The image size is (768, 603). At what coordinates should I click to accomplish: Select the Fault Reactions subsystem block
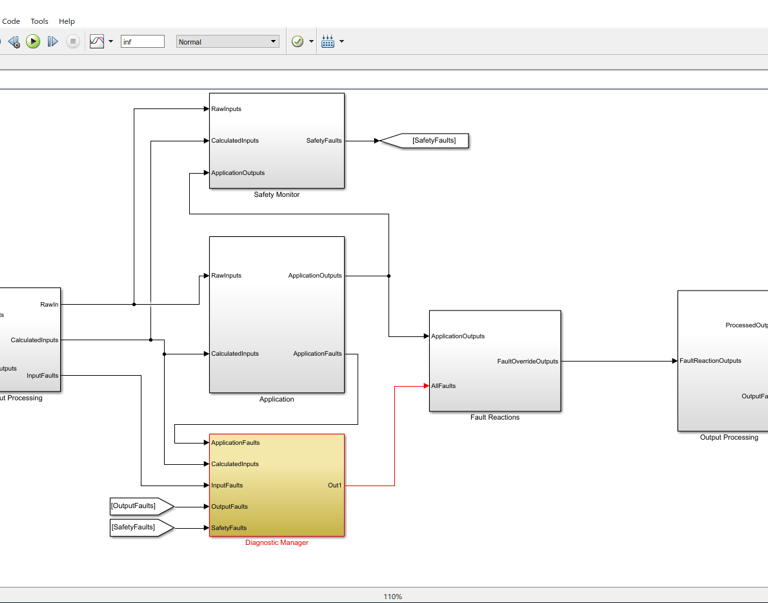[495, 361]
